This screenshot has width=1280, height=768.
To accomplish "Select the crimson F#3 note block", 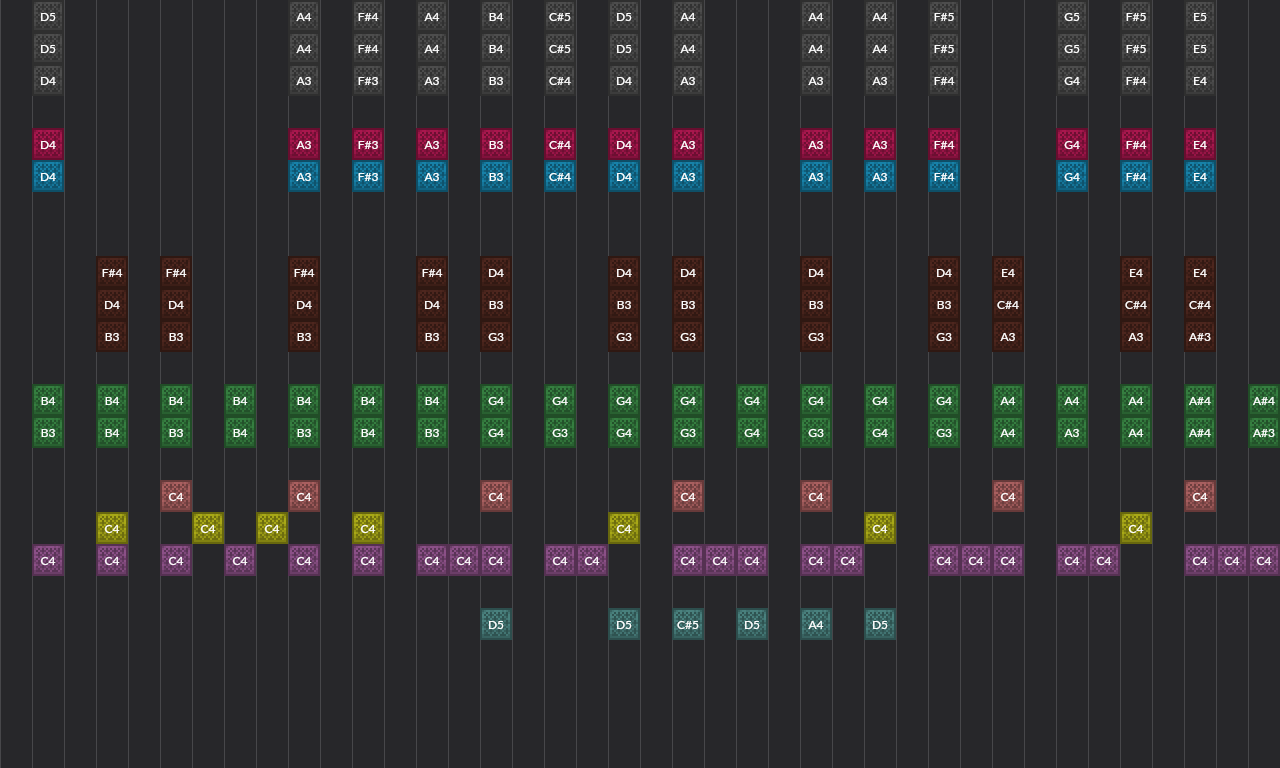I will point(368,145).
